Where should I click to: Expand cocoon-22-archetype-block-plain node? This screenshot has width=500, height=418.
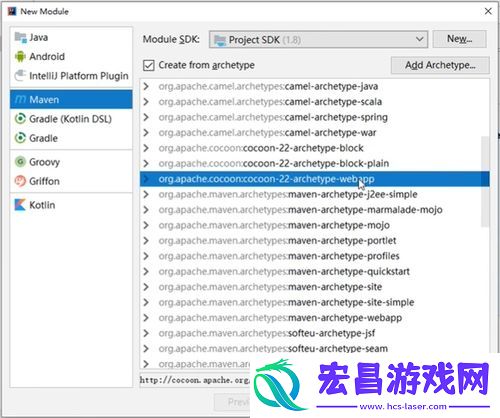[x=146, y=163]
